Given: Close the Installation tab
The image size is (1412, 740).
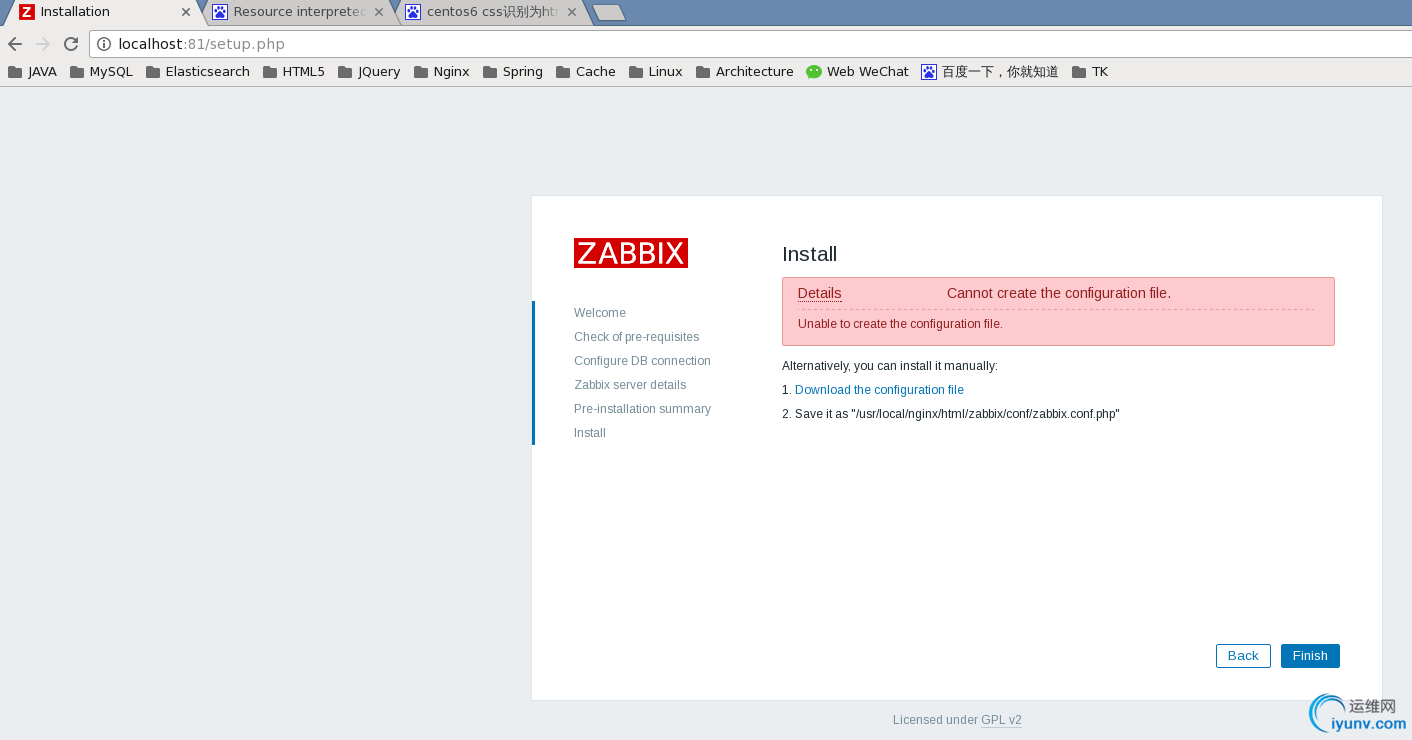Looking at the screenshot, I should coord(186,12).
